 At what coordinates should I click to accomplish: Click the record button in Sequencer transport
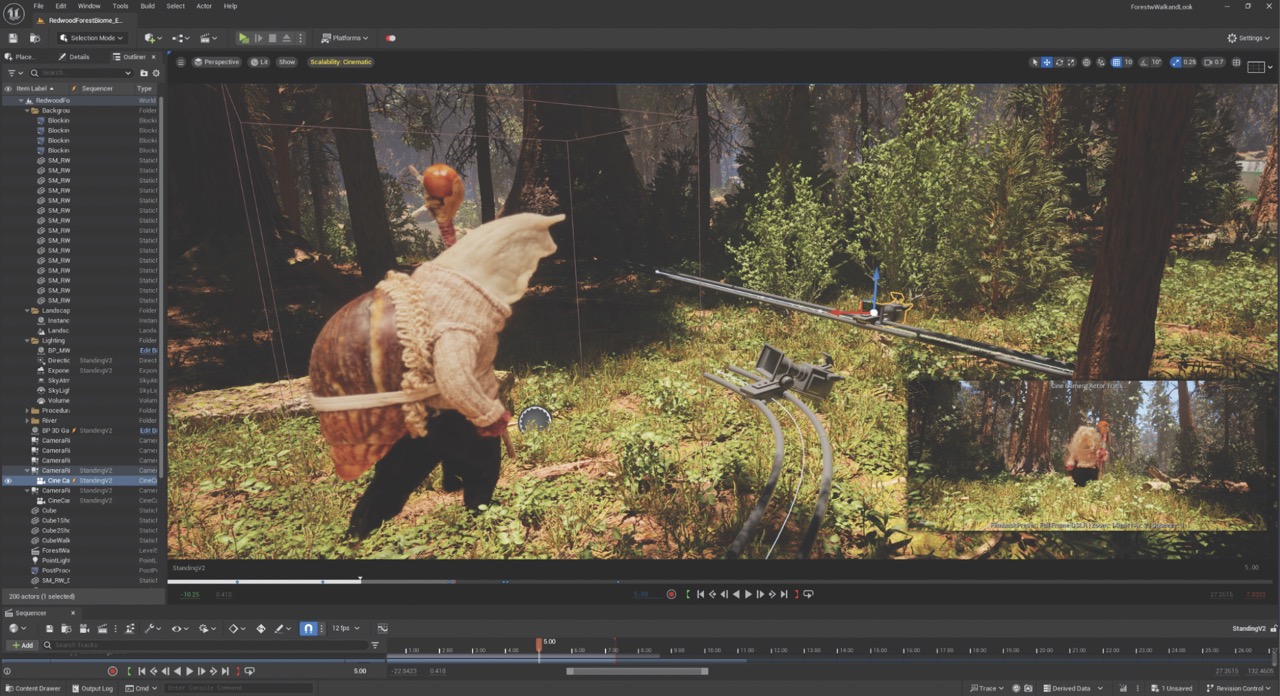click(112, 671)
